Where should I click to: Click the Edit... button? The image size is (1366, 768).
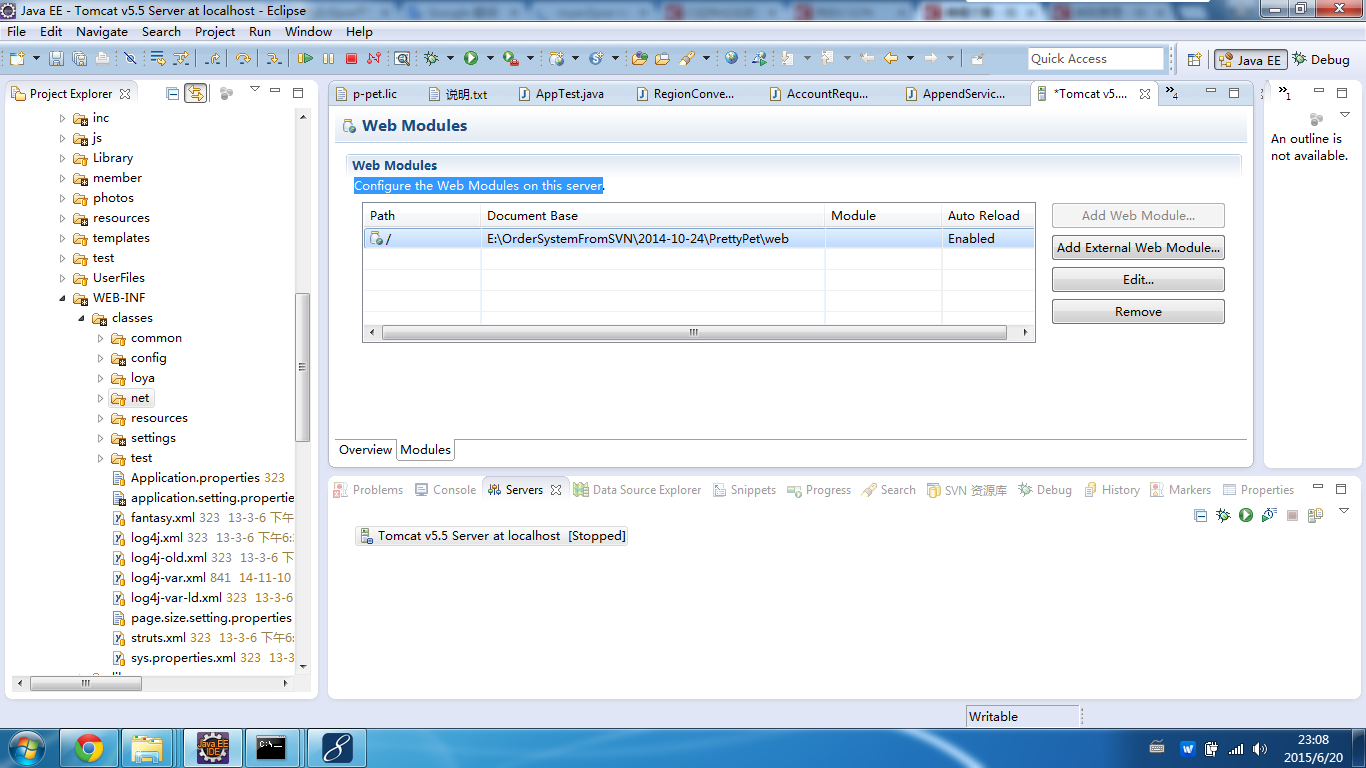1138,280
